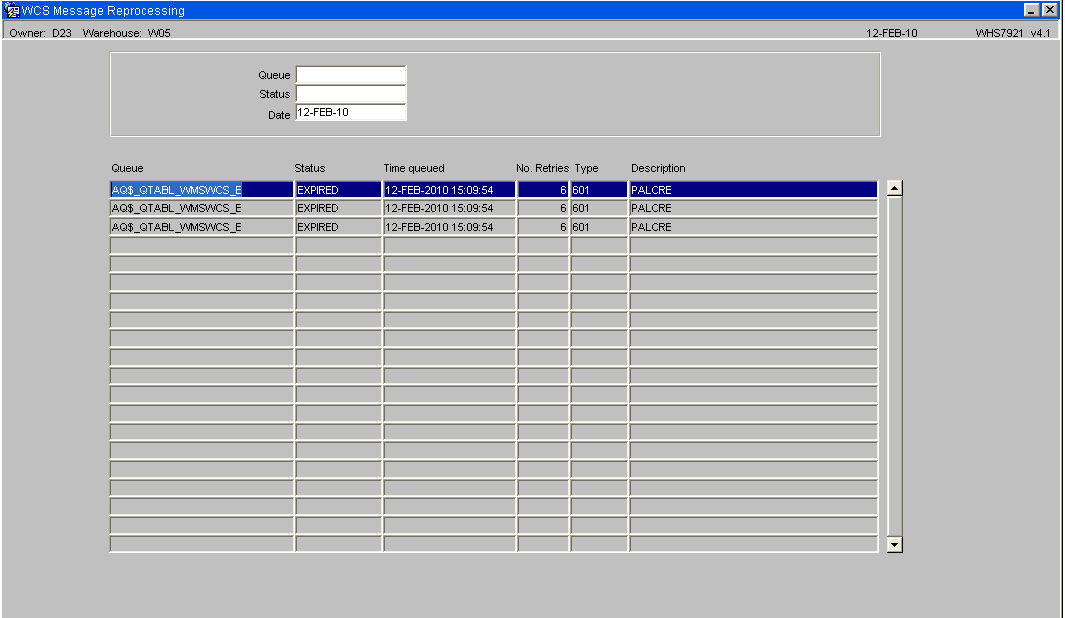Click Type 601 in the first row
1065x618 pixels.
tap(598, 189)
